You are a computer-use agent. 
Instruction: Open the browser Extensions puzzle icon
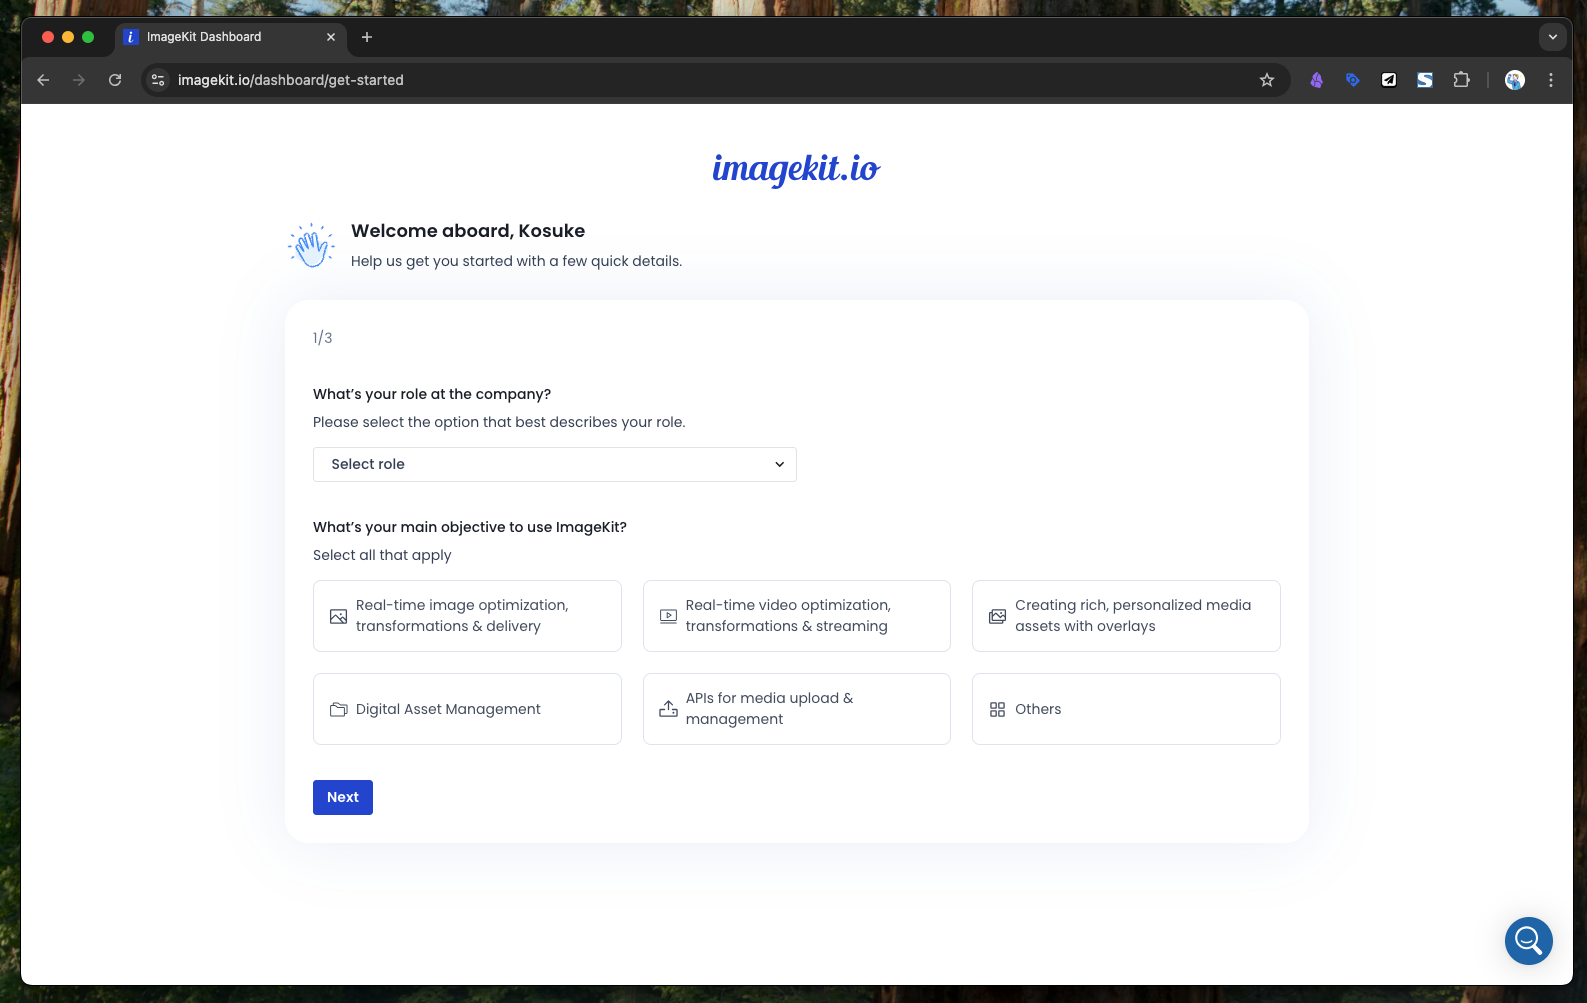coord(1461,80)
